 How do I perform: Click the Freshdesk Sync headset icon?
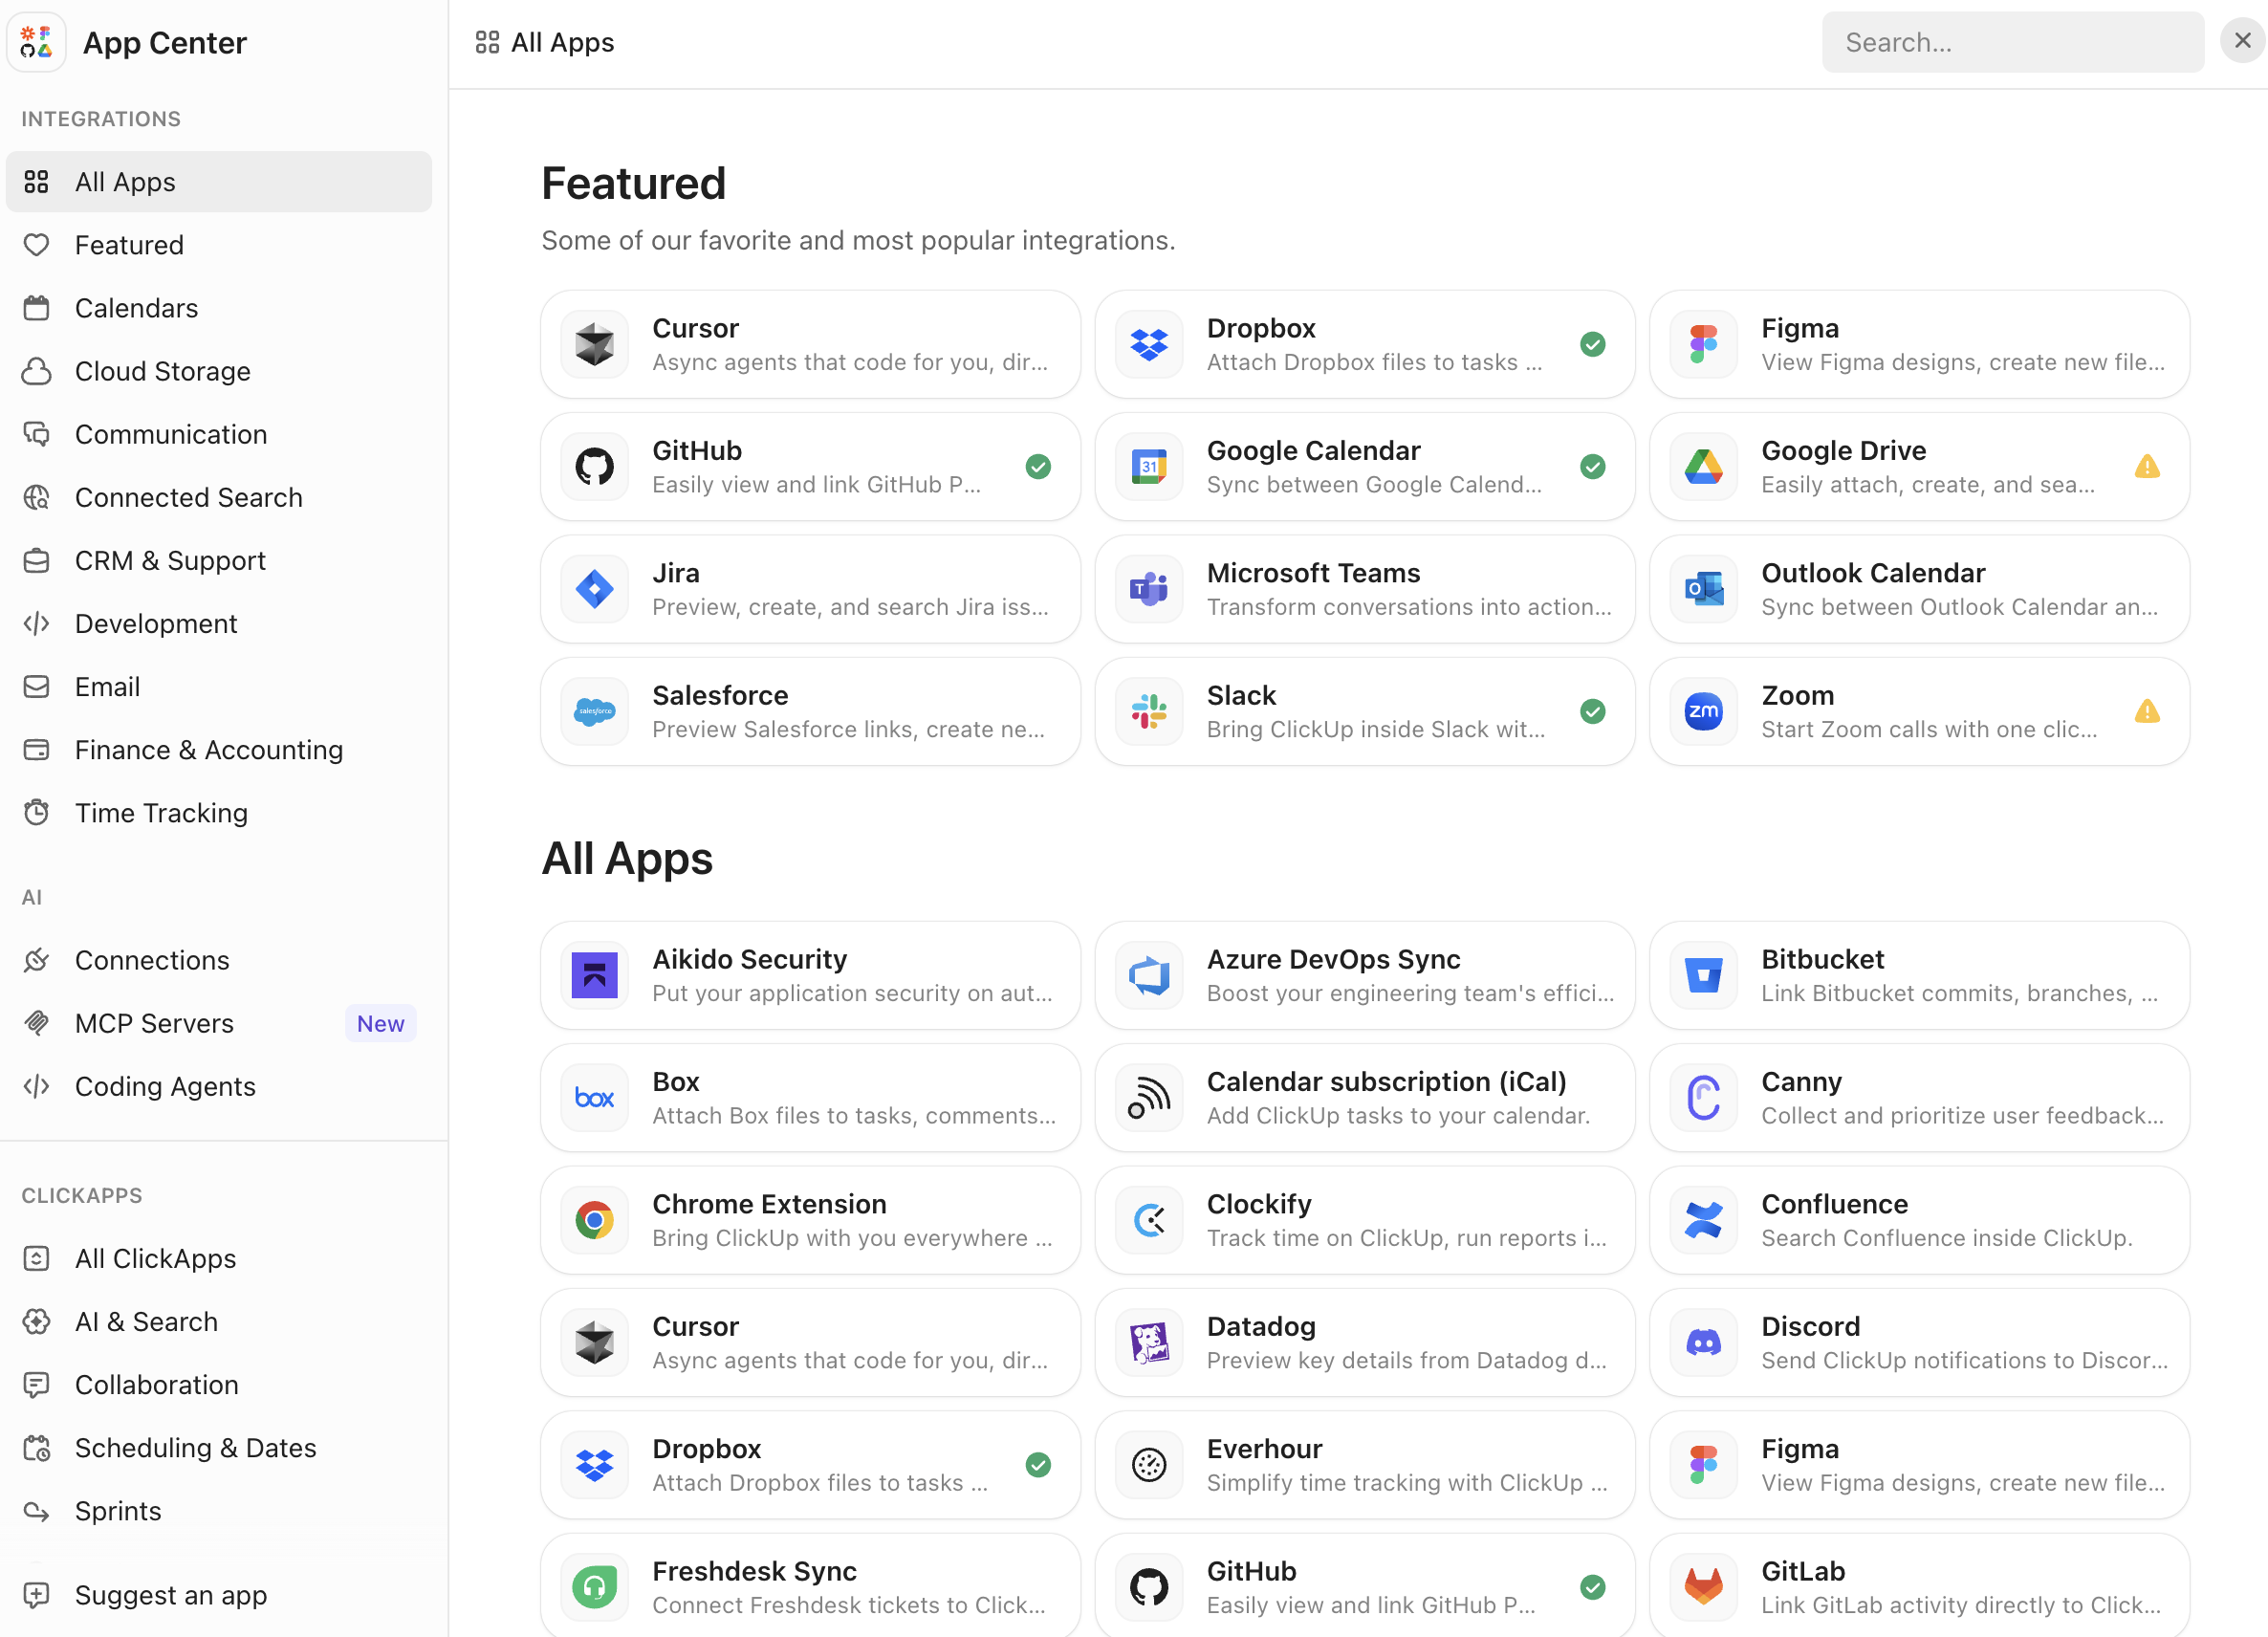pyautogui.click(x=594, y=1587)
